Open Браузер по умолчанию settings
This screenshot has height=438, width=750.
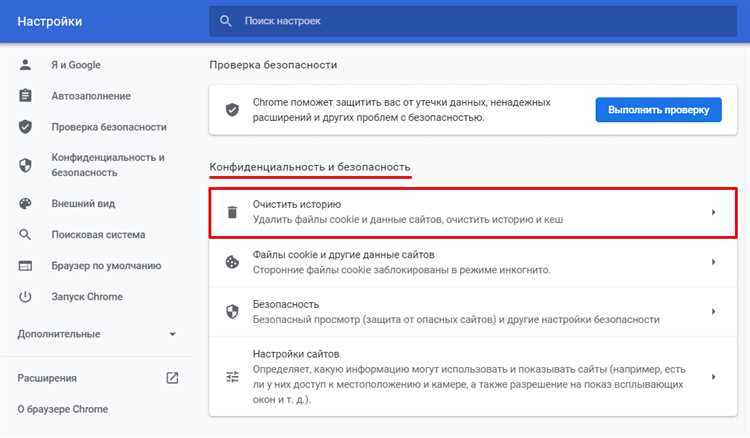pyautogui.click(x=106, y=265)
